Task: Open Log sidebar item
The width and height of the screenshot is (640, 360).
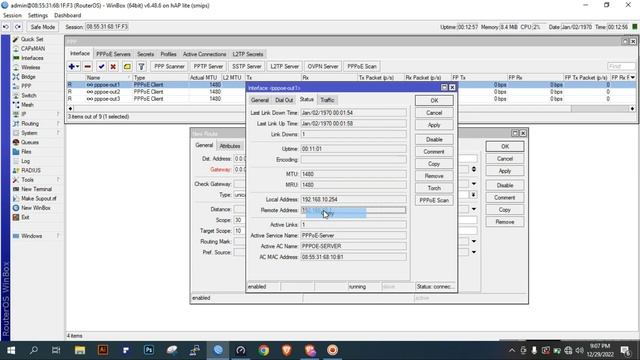Action: coord(25,161)
